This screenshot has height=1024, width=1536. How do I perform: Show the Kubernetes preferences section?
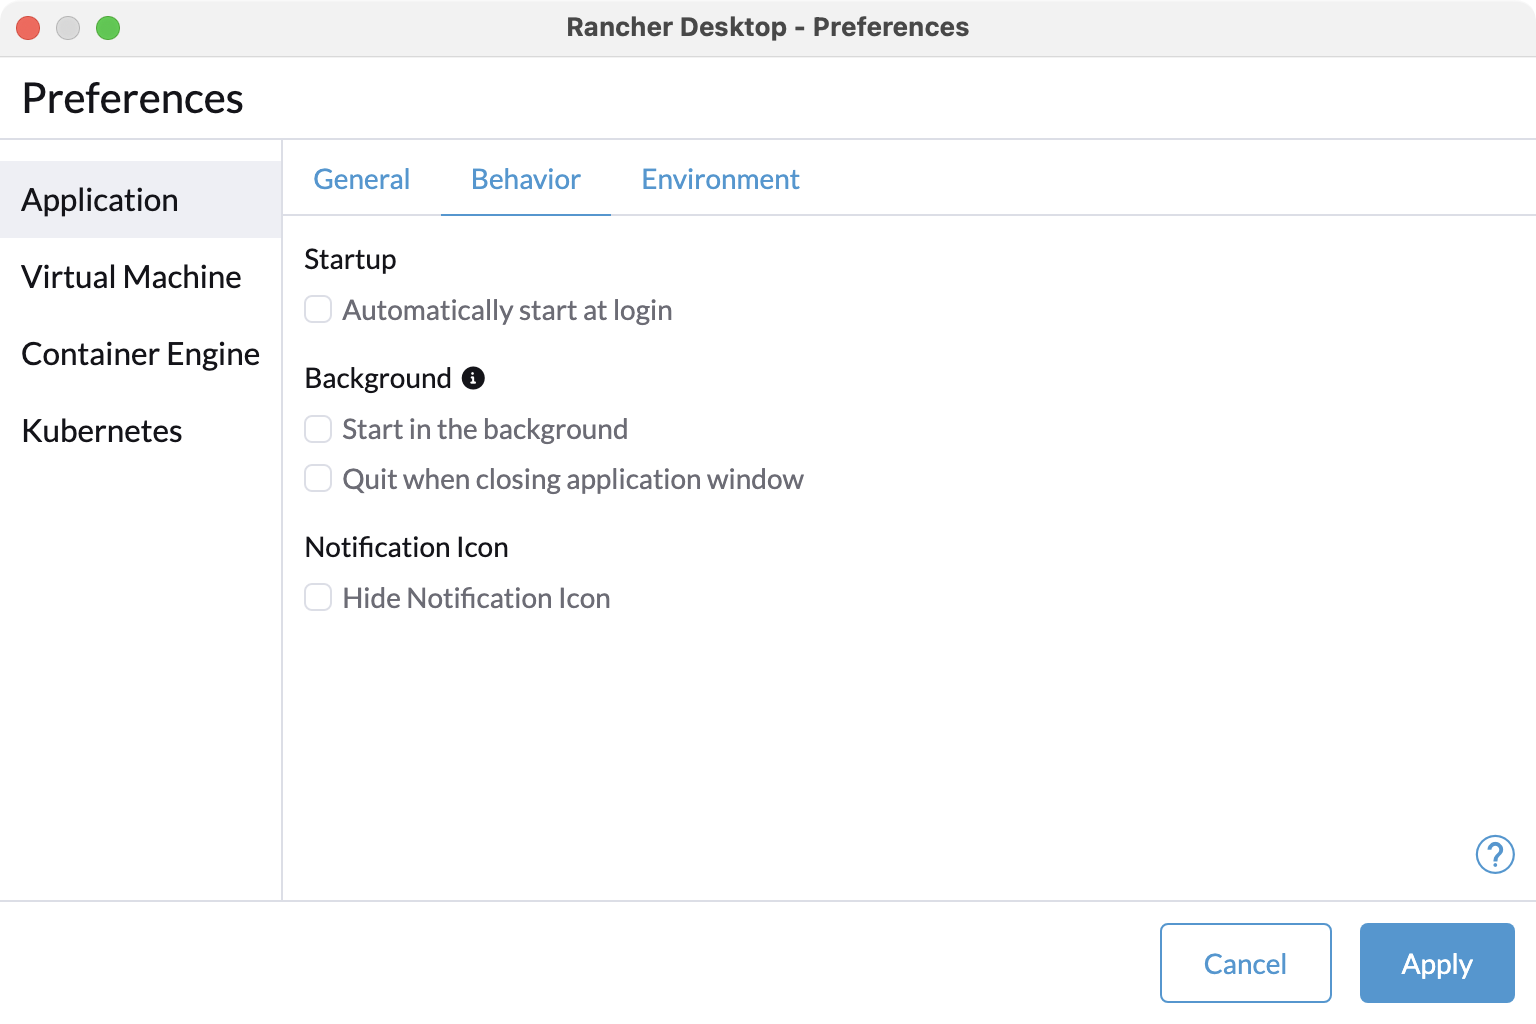pos(102,431)
